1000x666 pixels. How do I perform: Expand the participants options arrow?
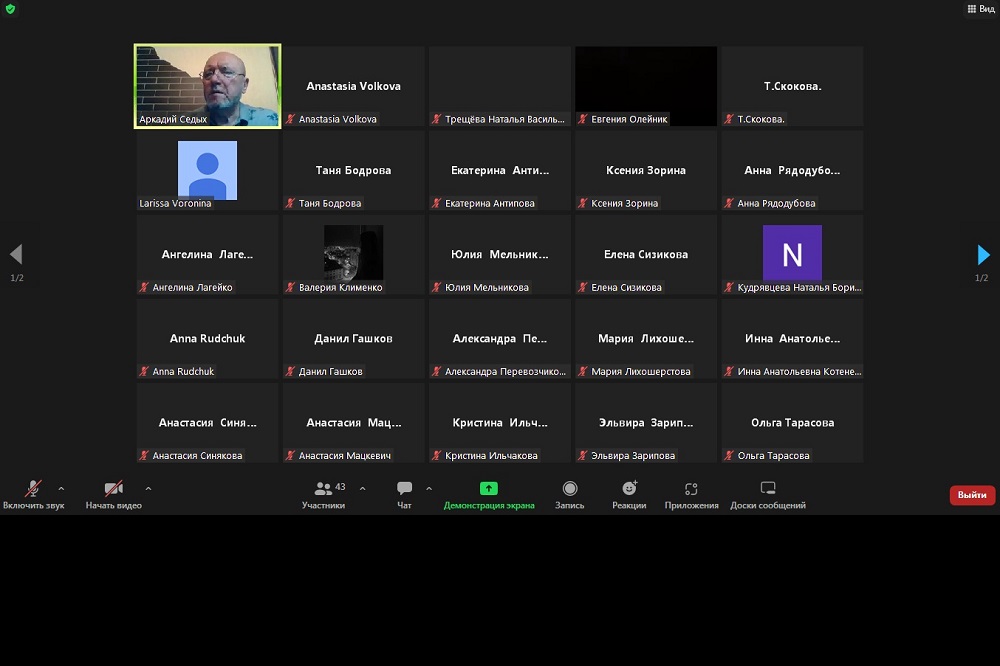(x=362, y=489)
